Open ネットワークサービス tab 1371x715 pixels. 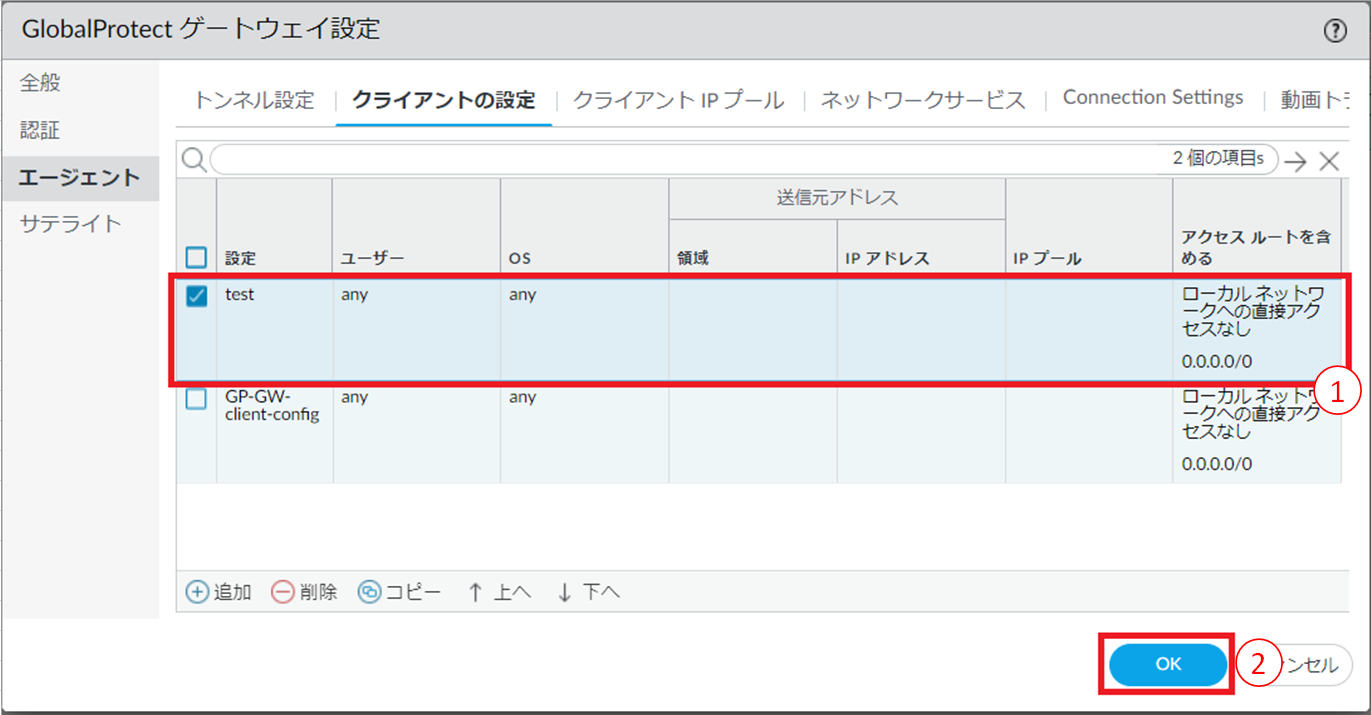click(x=923, y=100)
